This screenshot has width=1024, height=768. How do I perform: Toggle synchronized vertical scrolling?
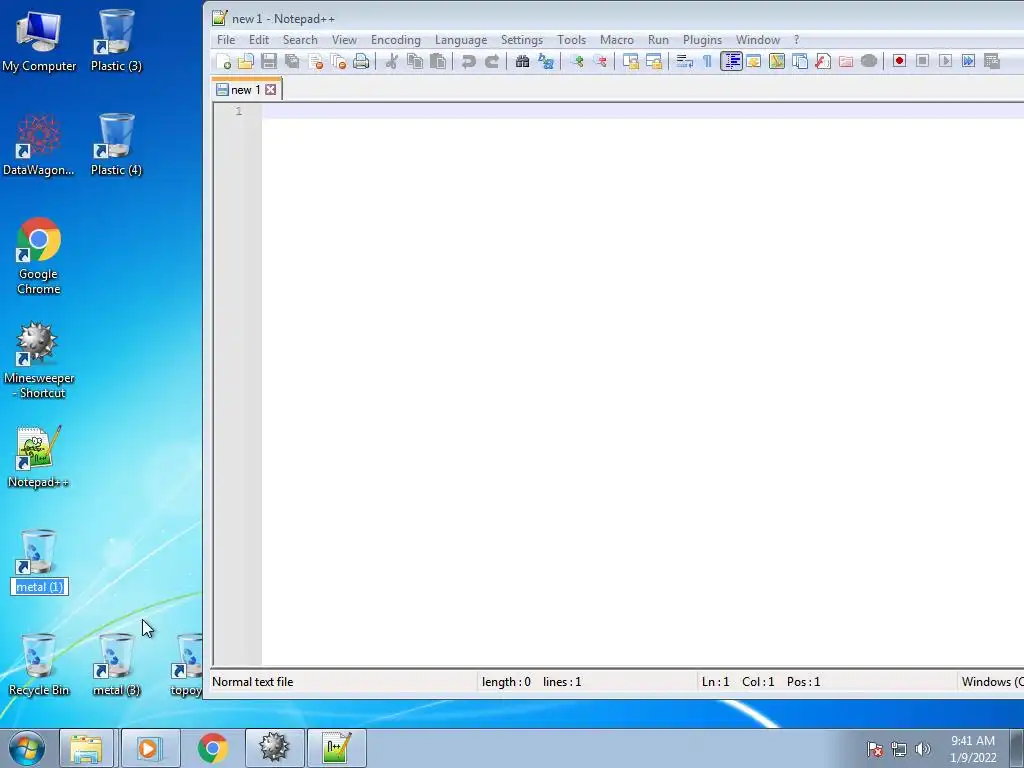[x=630, y=61]
